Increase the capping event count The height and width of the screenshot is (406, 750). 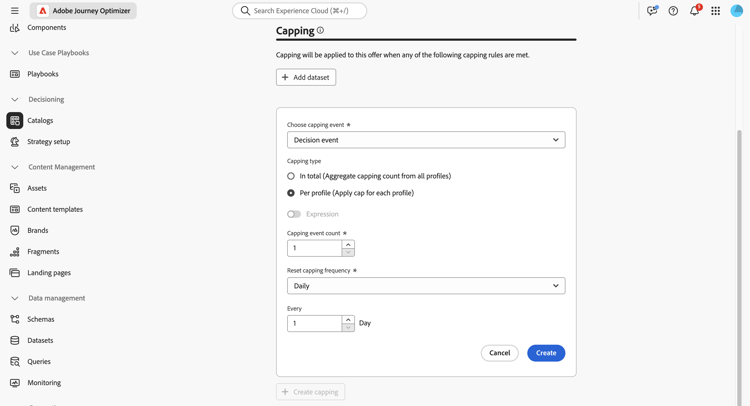pyautogui.click(x=348, y=244)
